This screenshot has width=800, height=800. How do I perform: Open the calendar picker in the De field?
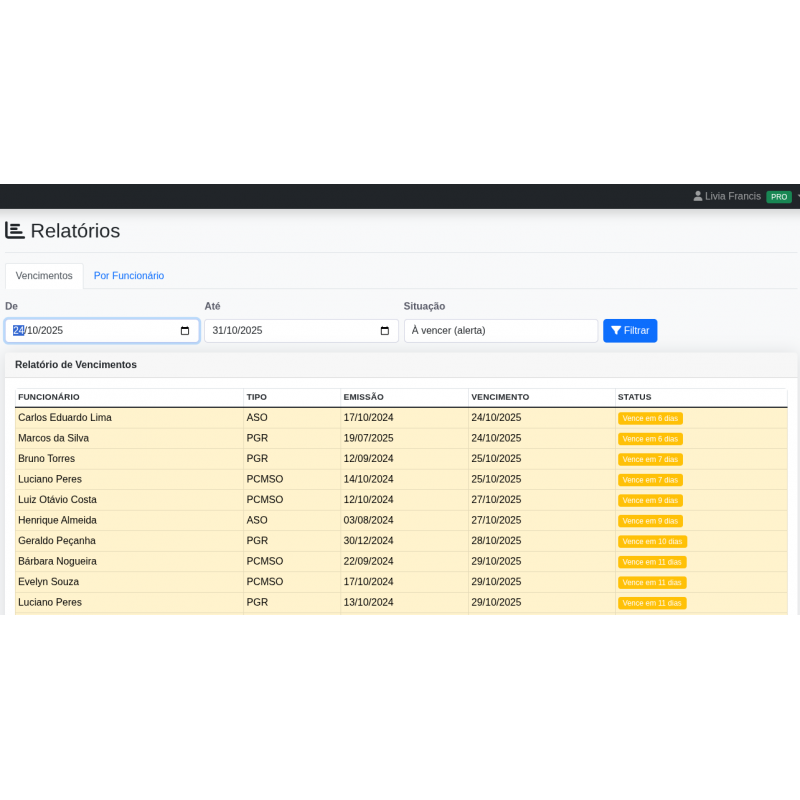185,331
